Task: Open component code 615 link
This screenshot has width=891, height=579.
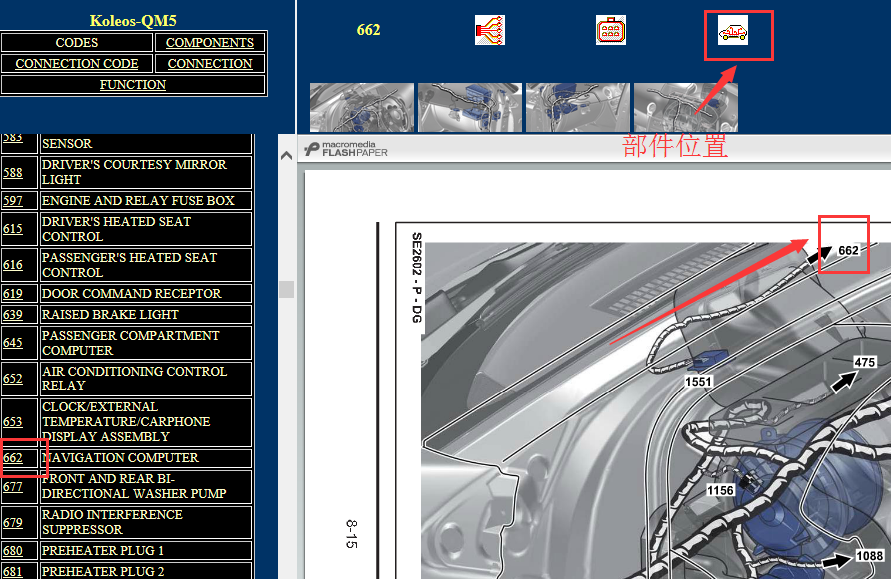Action: 13,229
